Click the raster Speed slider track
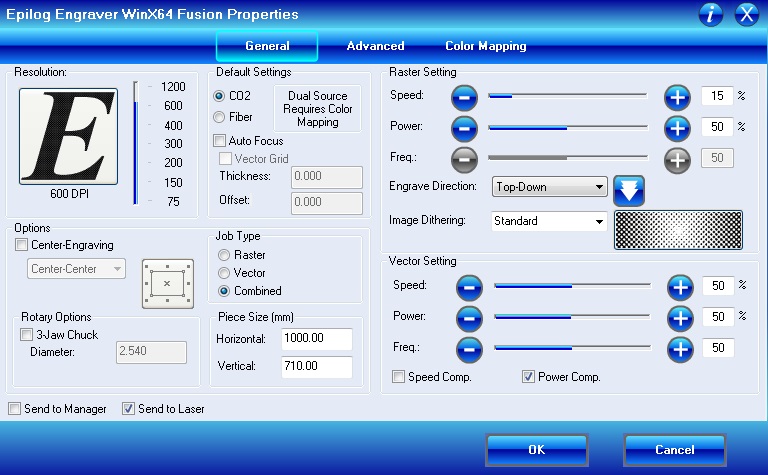 (x=568, y=96)
